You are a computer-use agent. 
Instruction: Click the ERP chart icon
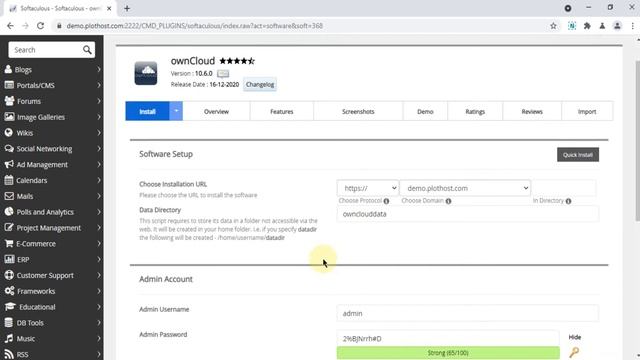coord(9,259)
